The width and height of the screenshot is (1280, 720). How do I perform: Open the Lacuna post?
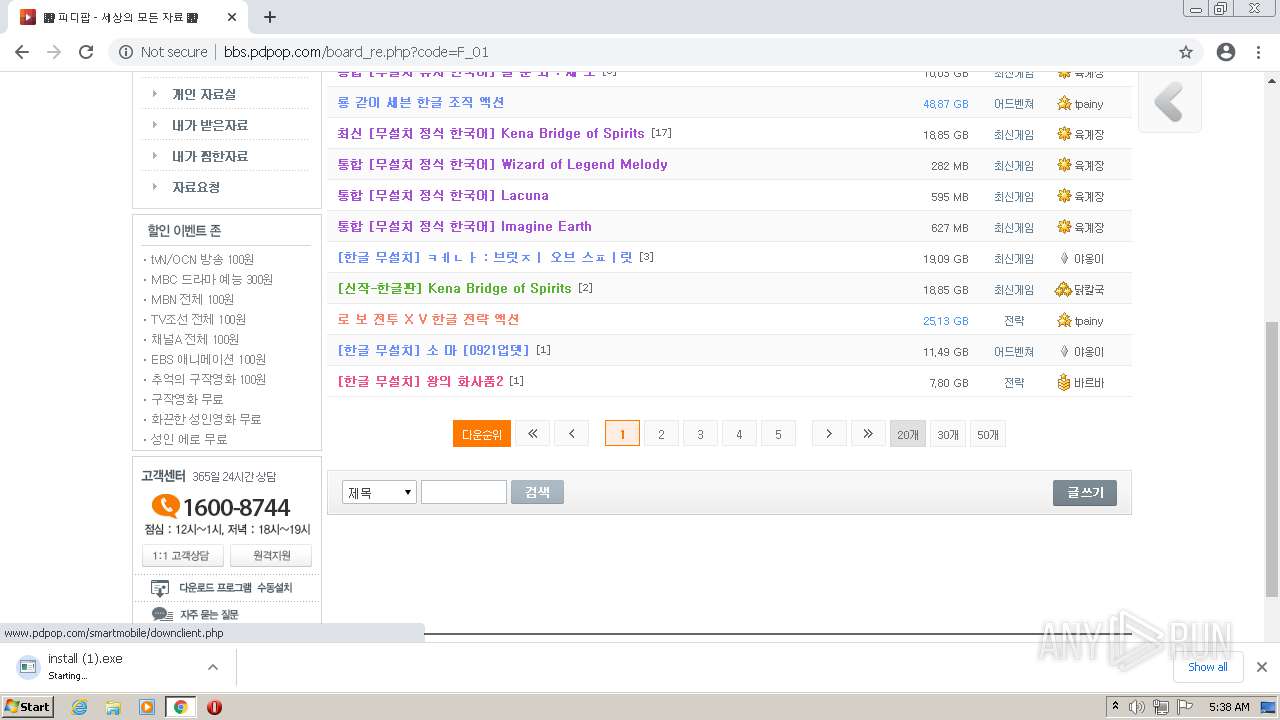pyautogui.click(x=443, y=195)
